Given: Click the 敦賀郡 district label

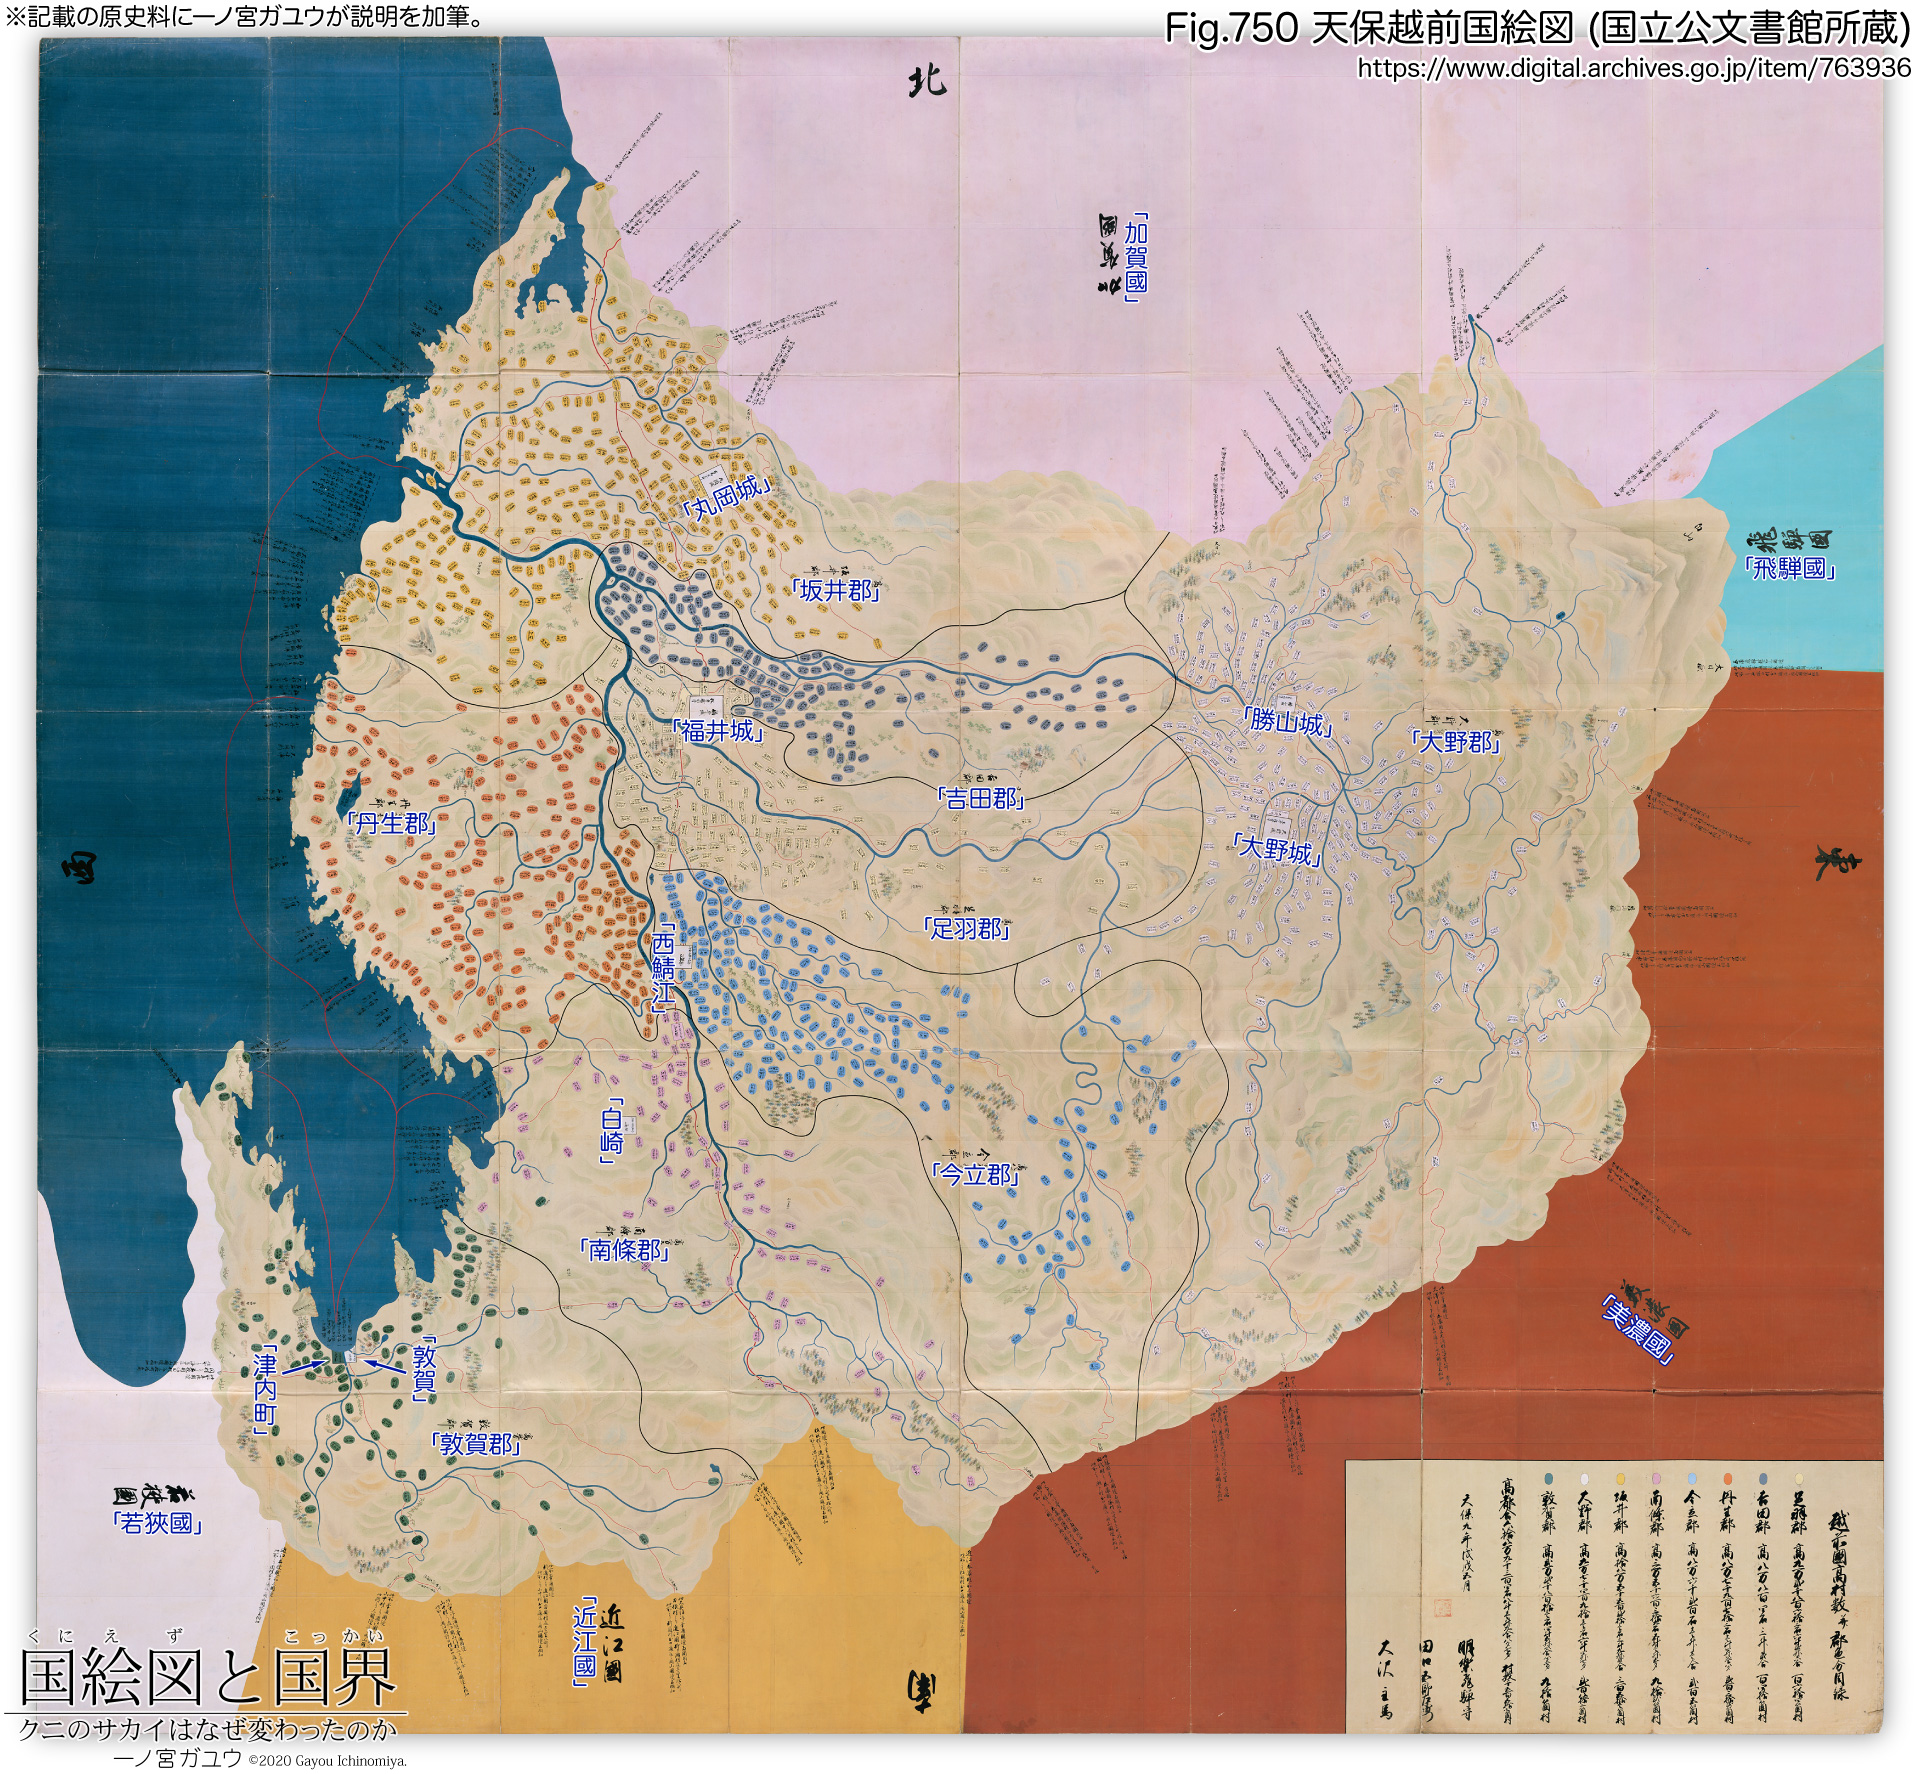Looking at the screenshot, I should (476, 1443).
